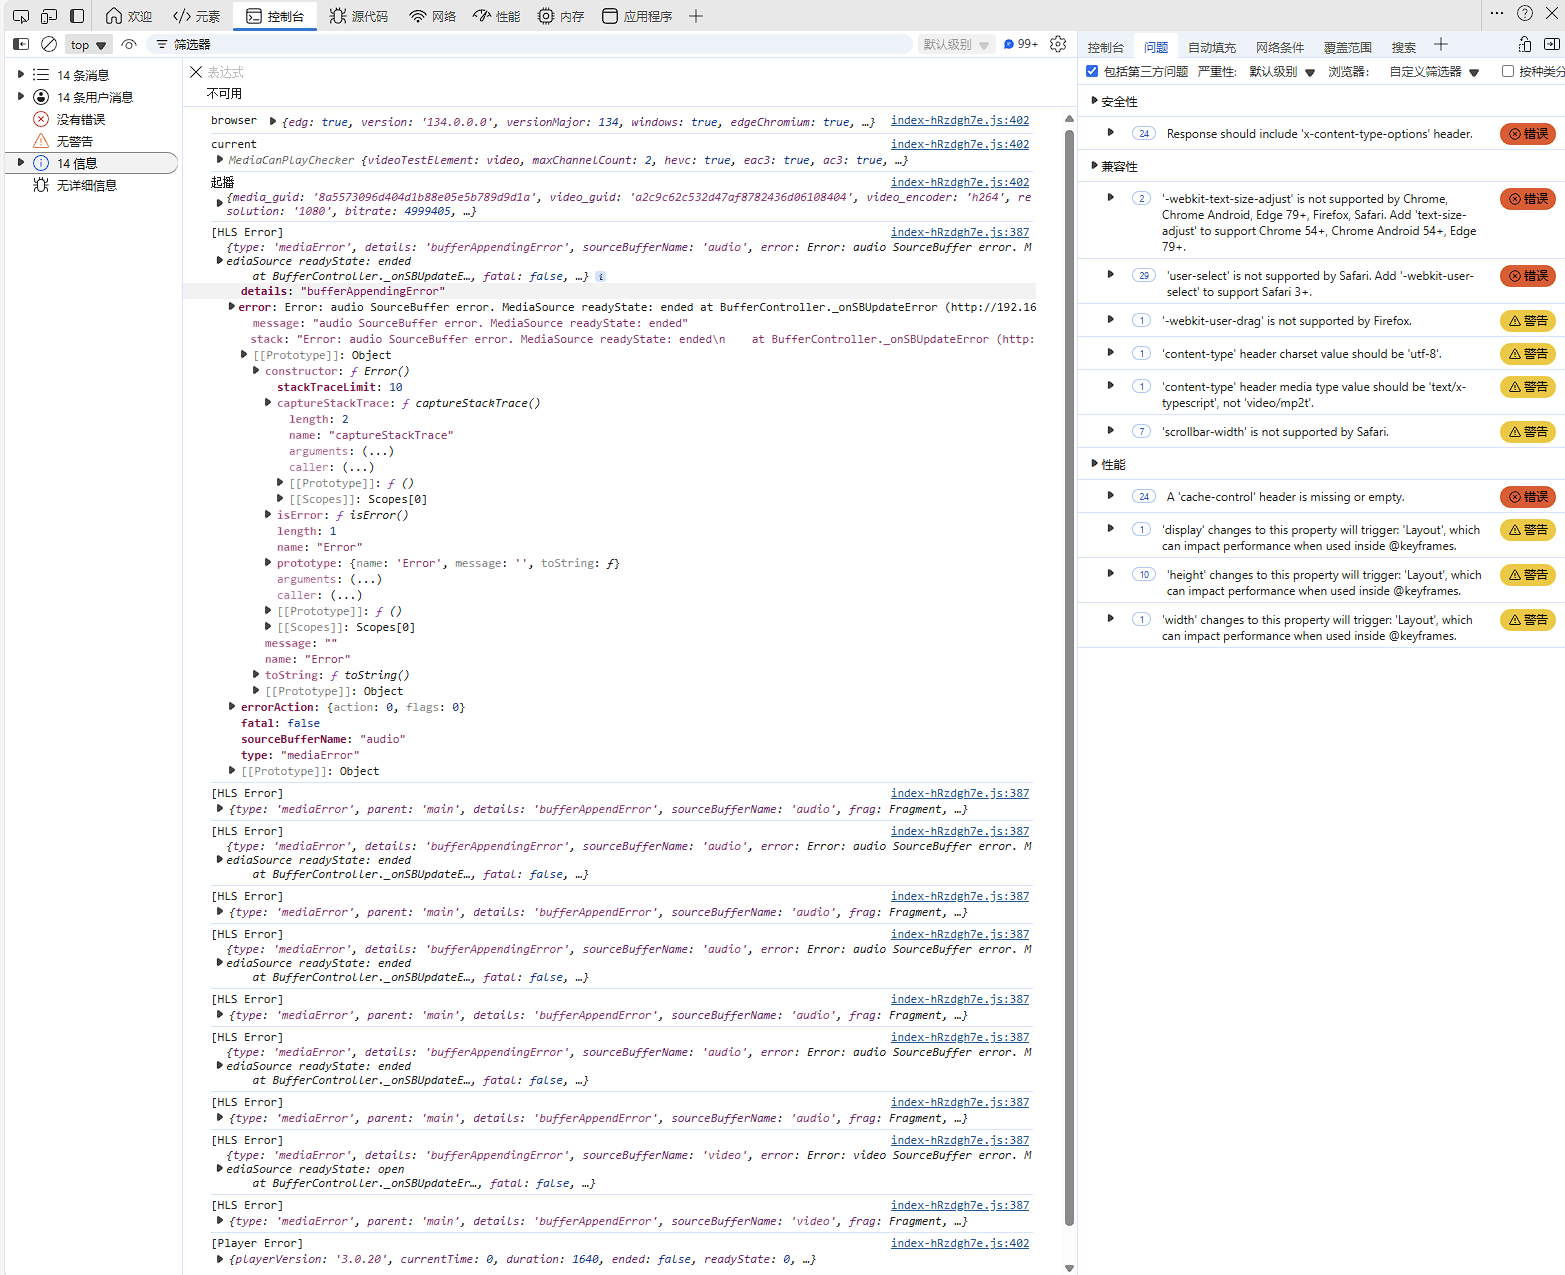1565x1275 pixels.
Task: Open index-hRzdgh7e.js:402 link beside browser log
Action: pos(960,120)
